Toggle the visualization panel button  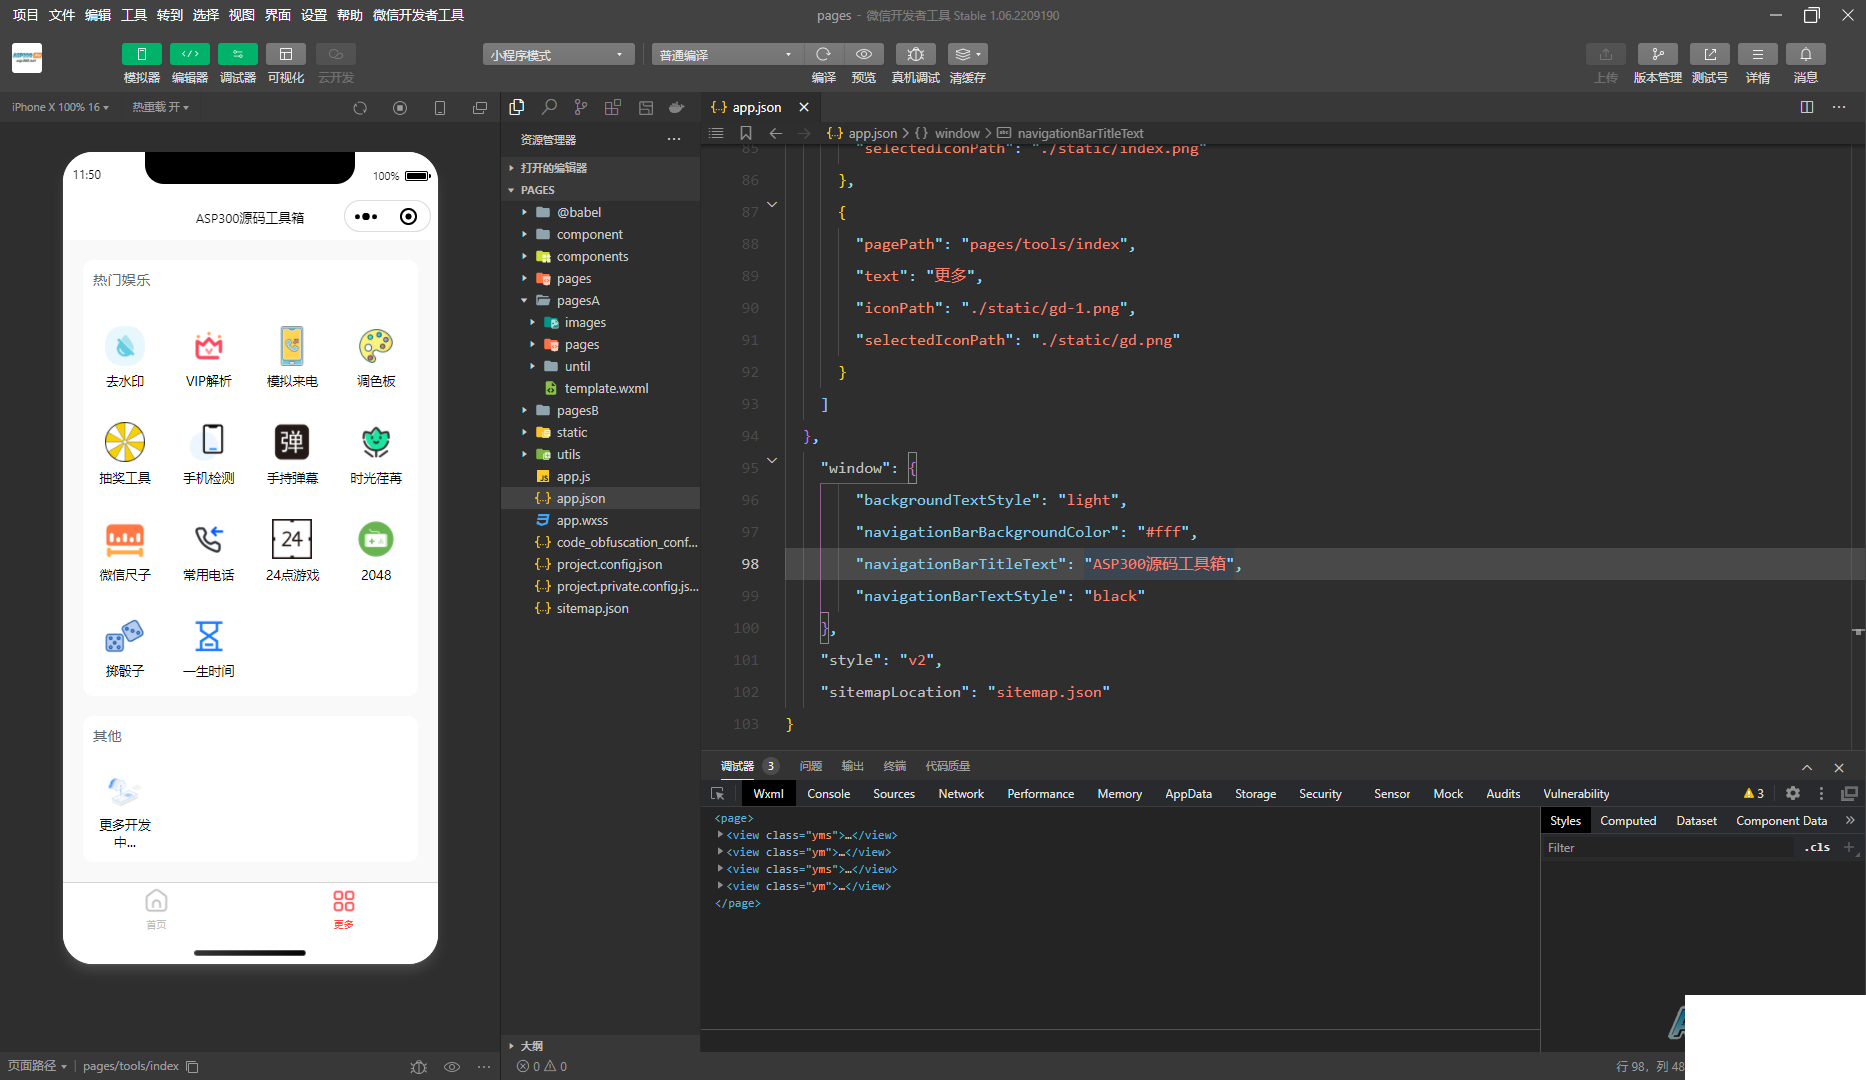pos(285,54)
